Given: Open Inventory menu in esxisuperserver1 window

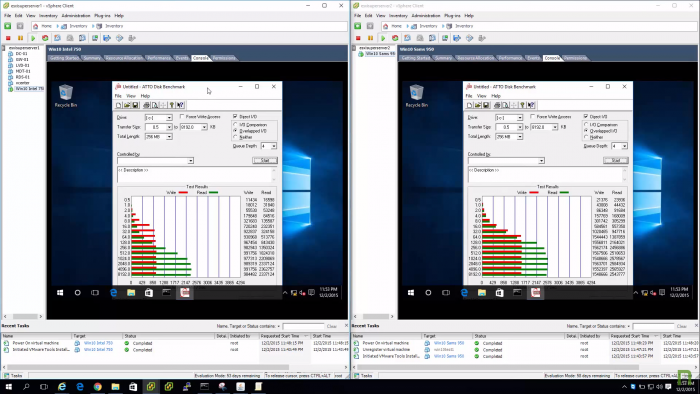Looking at the screenshot, I should coord(48,16).
